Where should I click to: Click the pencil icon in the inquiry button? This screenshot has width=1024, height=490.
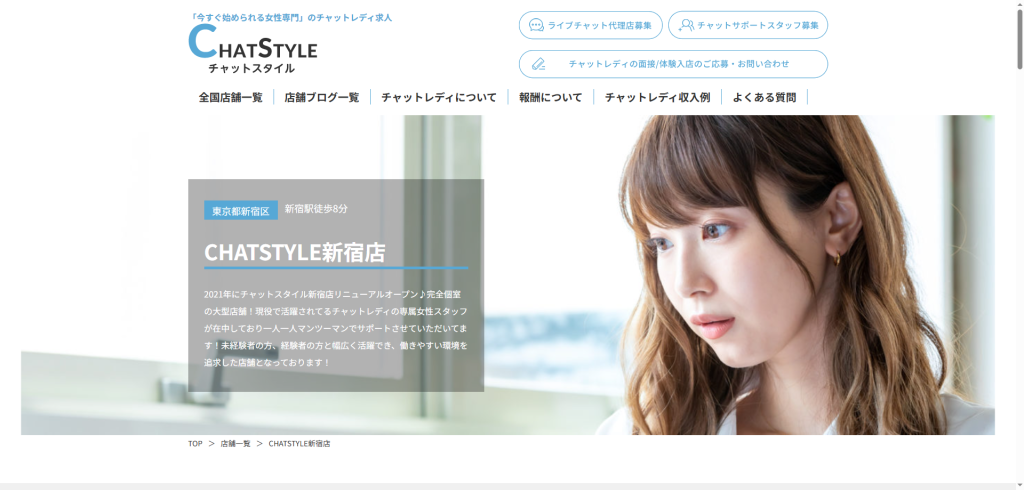[538, 64]
